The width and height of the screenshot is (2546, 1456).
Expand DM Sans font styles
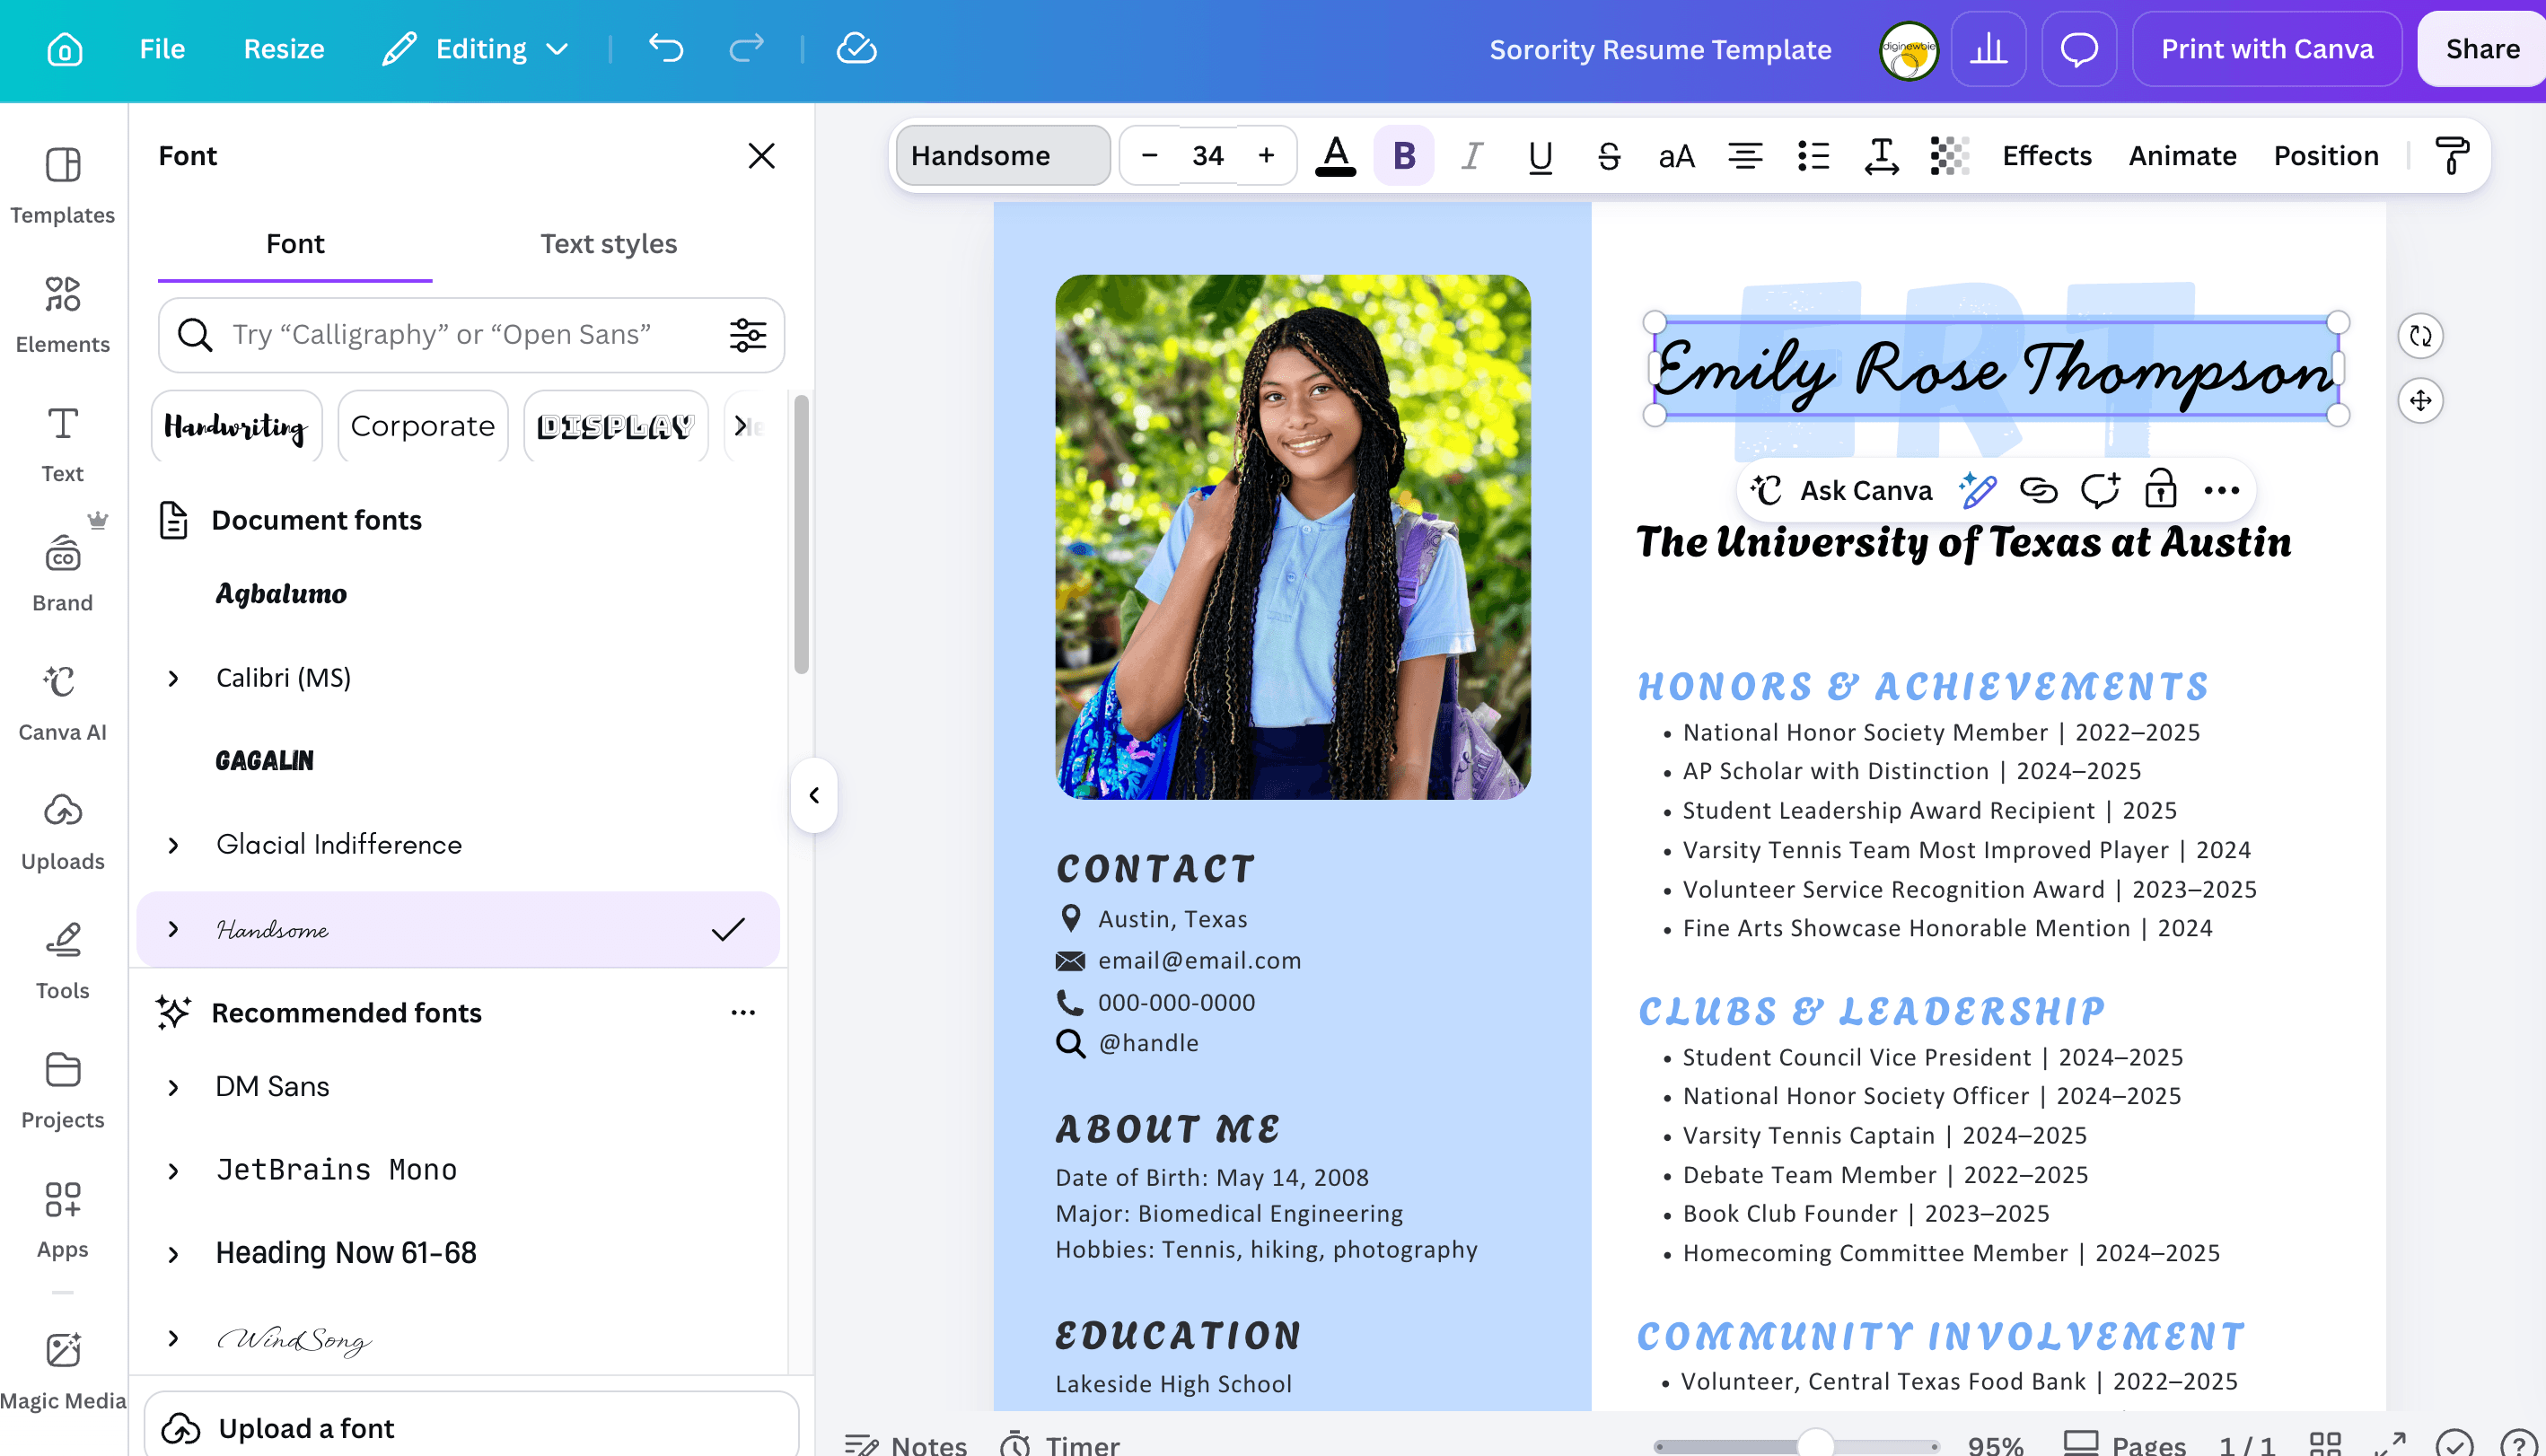click(173, 1087)
